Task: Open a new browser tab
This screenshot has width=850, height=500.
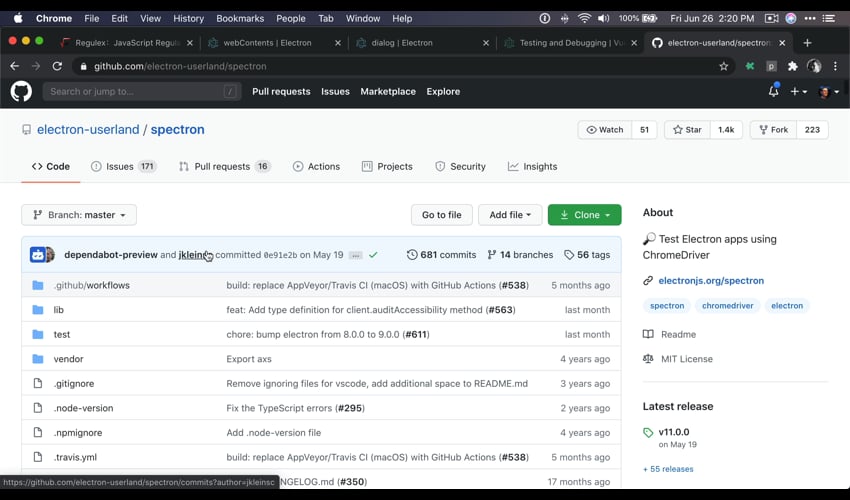Action: (x=808, y=43)
